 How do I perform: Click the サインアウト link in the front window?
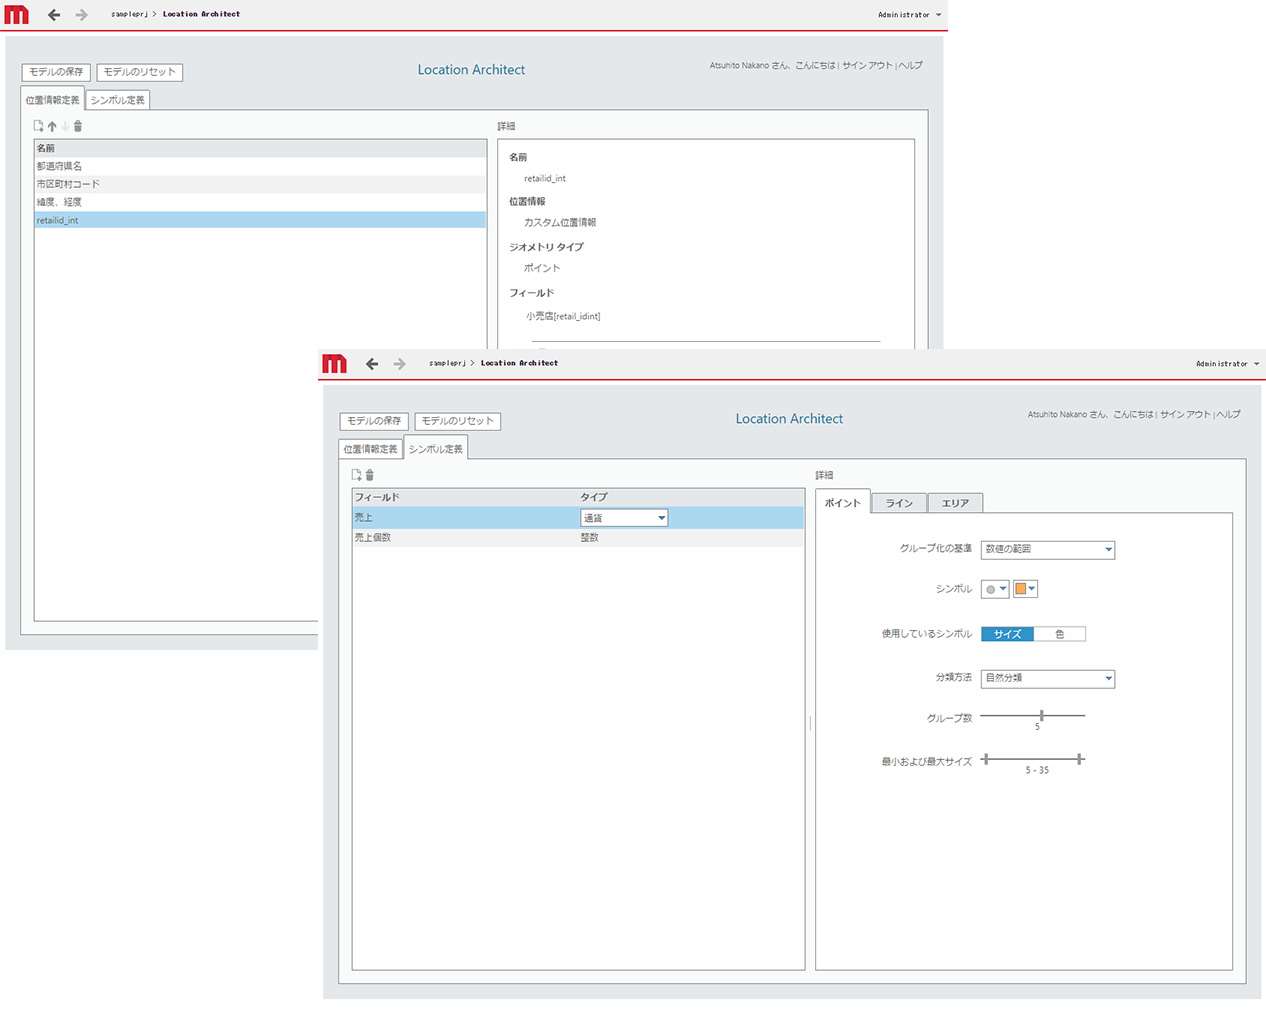(1185, 414)
